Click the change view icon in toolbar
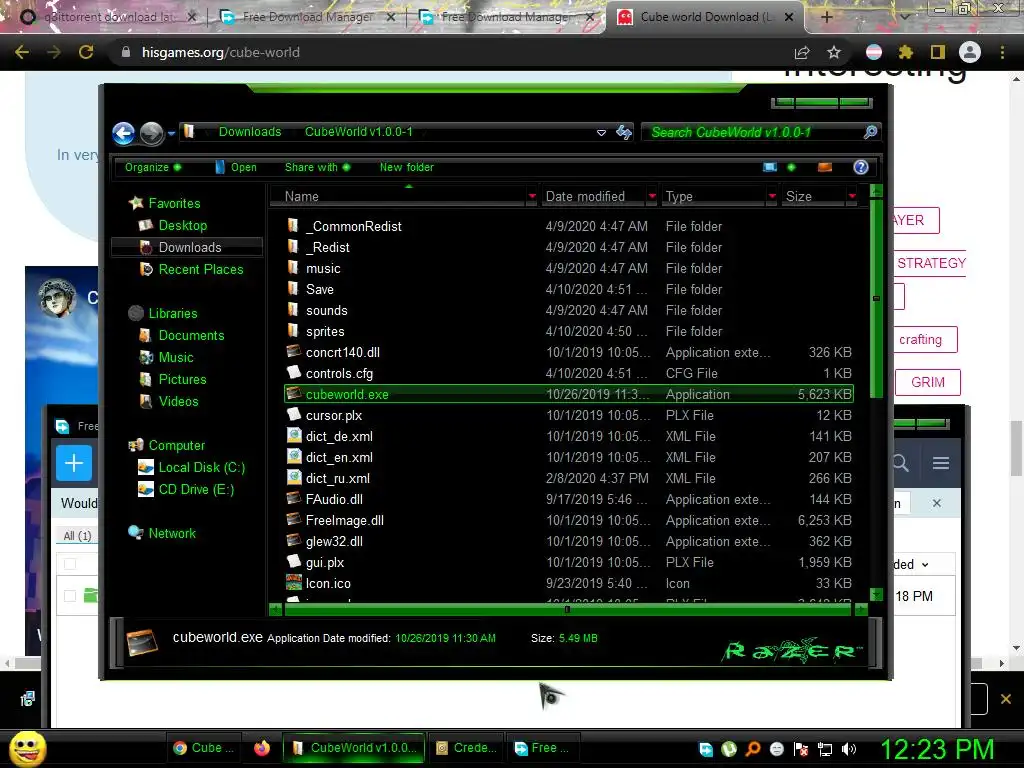1024x768 pixels. pos(770,167)
